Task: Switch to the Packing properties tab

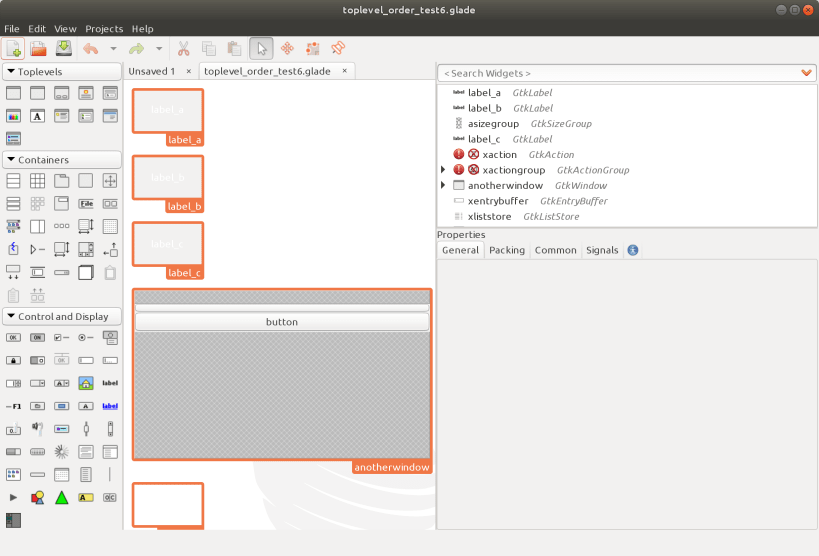Action: (507, 250)
